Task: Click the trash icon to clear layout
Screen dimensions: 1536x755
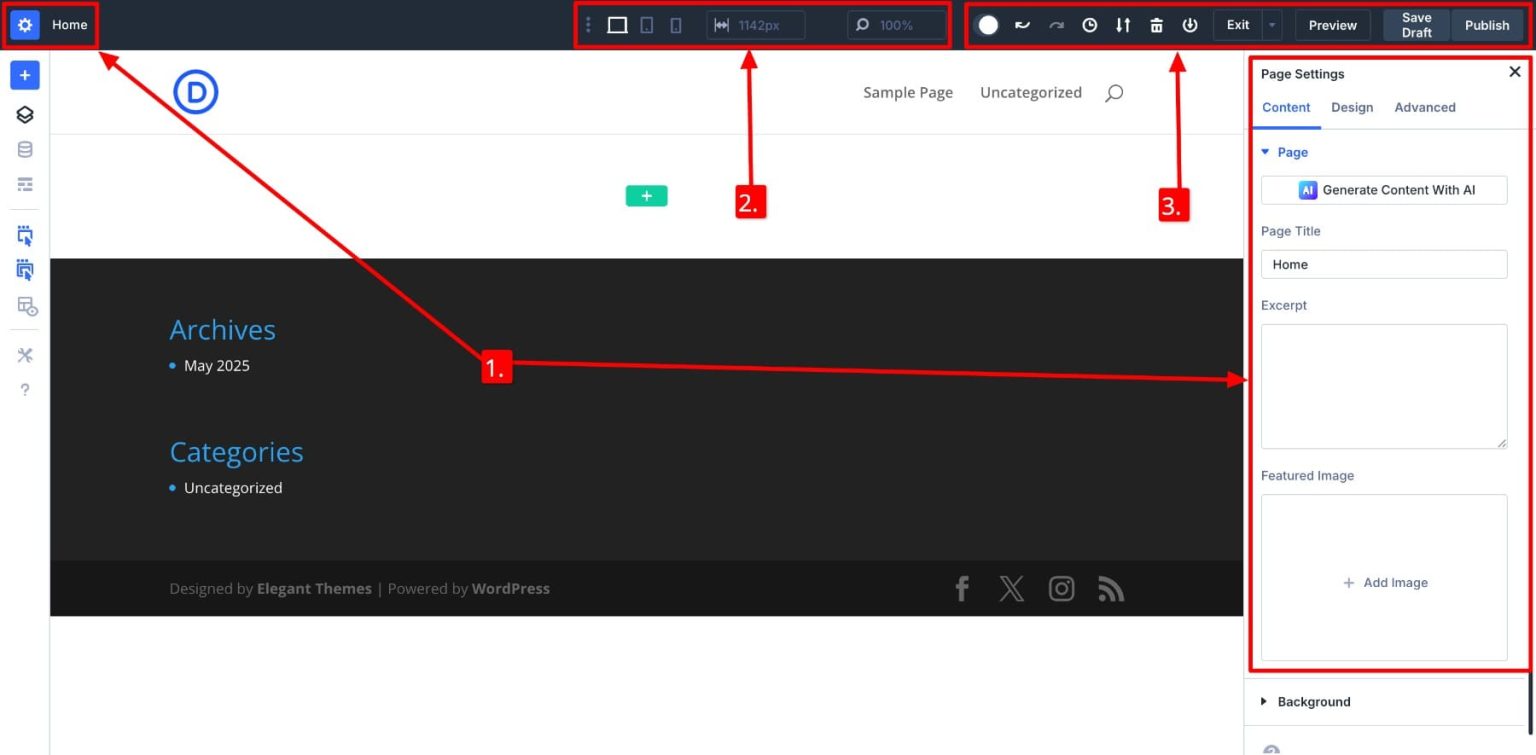Action: pos(1156,24)
